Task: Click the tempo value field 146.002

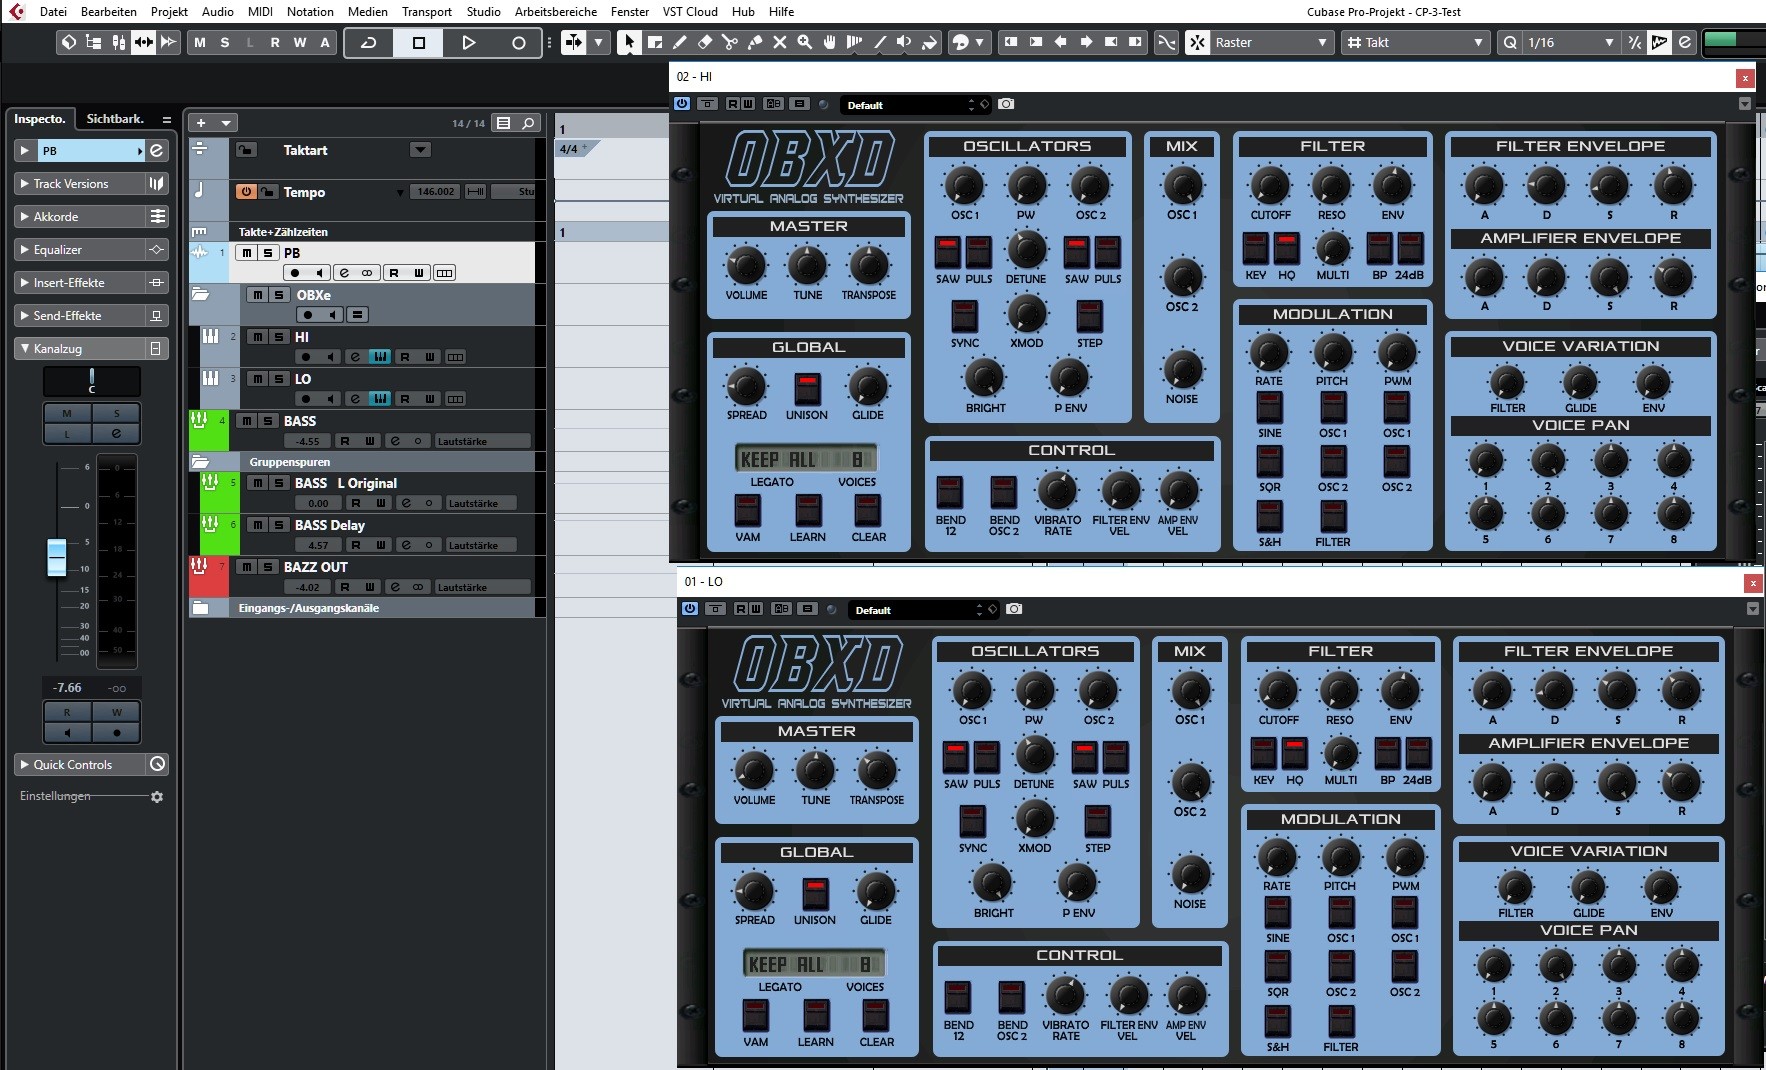Action: [x=435, y=192]
